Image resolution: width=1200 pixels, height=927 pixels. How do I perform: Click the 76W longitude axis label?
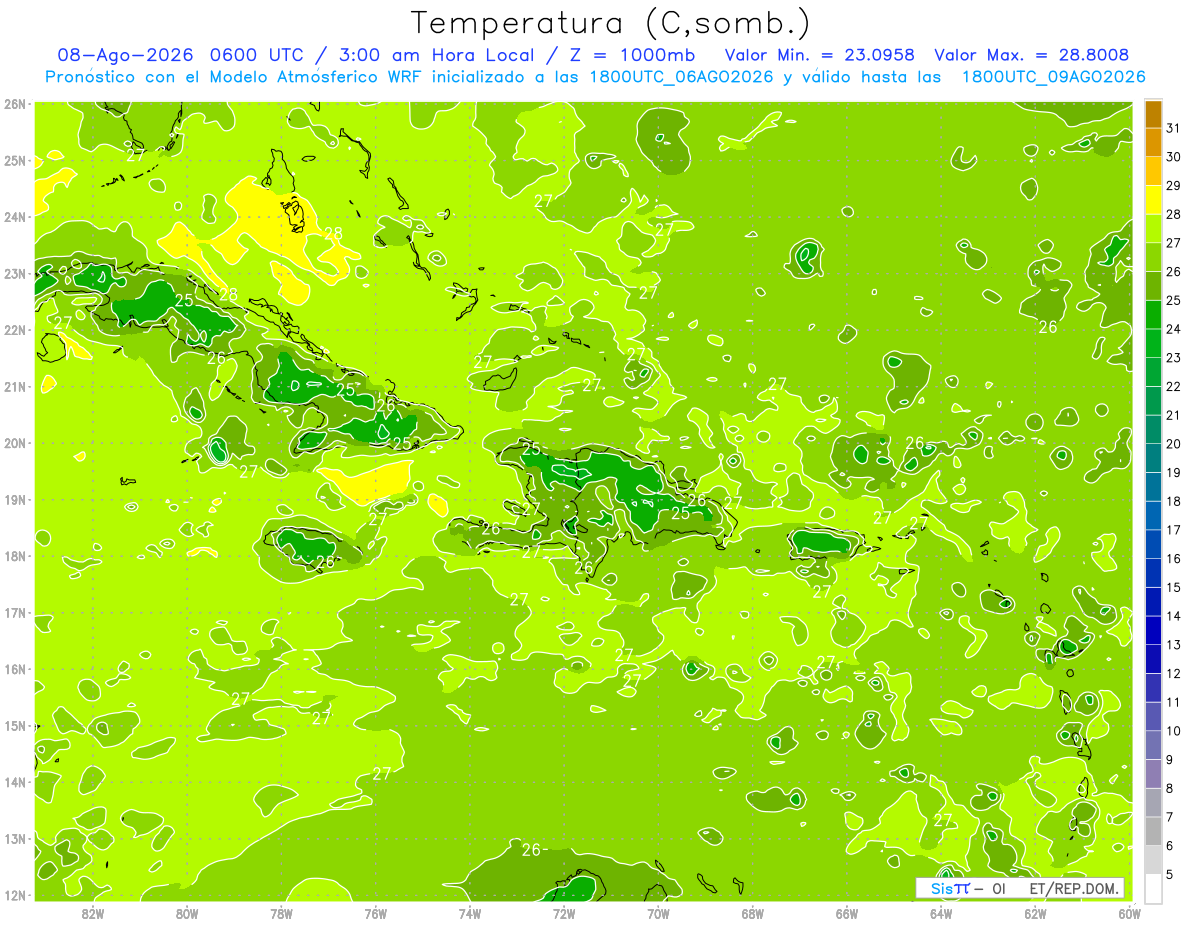click(376, 913)
